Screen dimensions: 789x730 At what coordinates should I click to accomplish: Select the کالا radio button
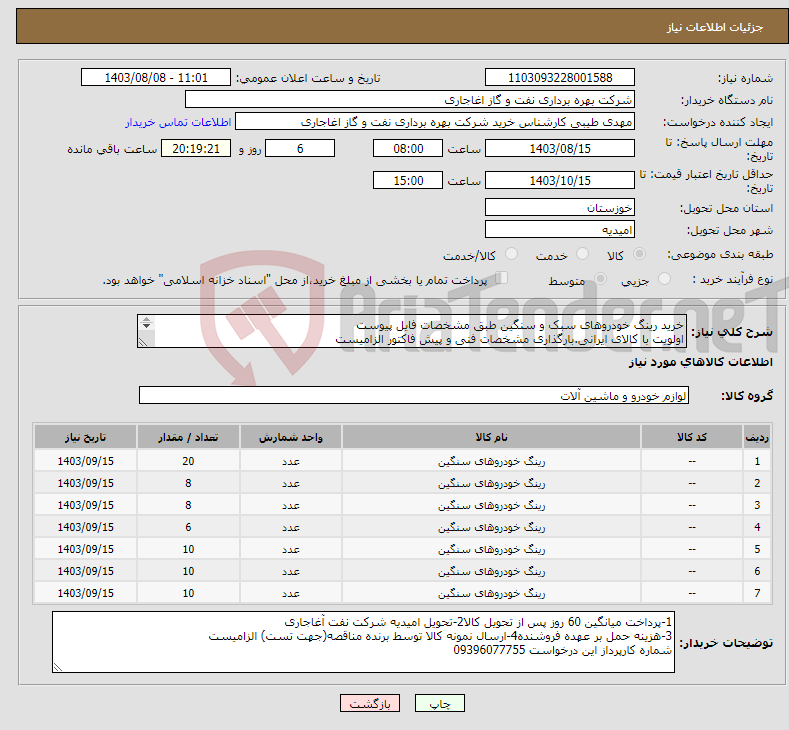[x=639, y=254]
